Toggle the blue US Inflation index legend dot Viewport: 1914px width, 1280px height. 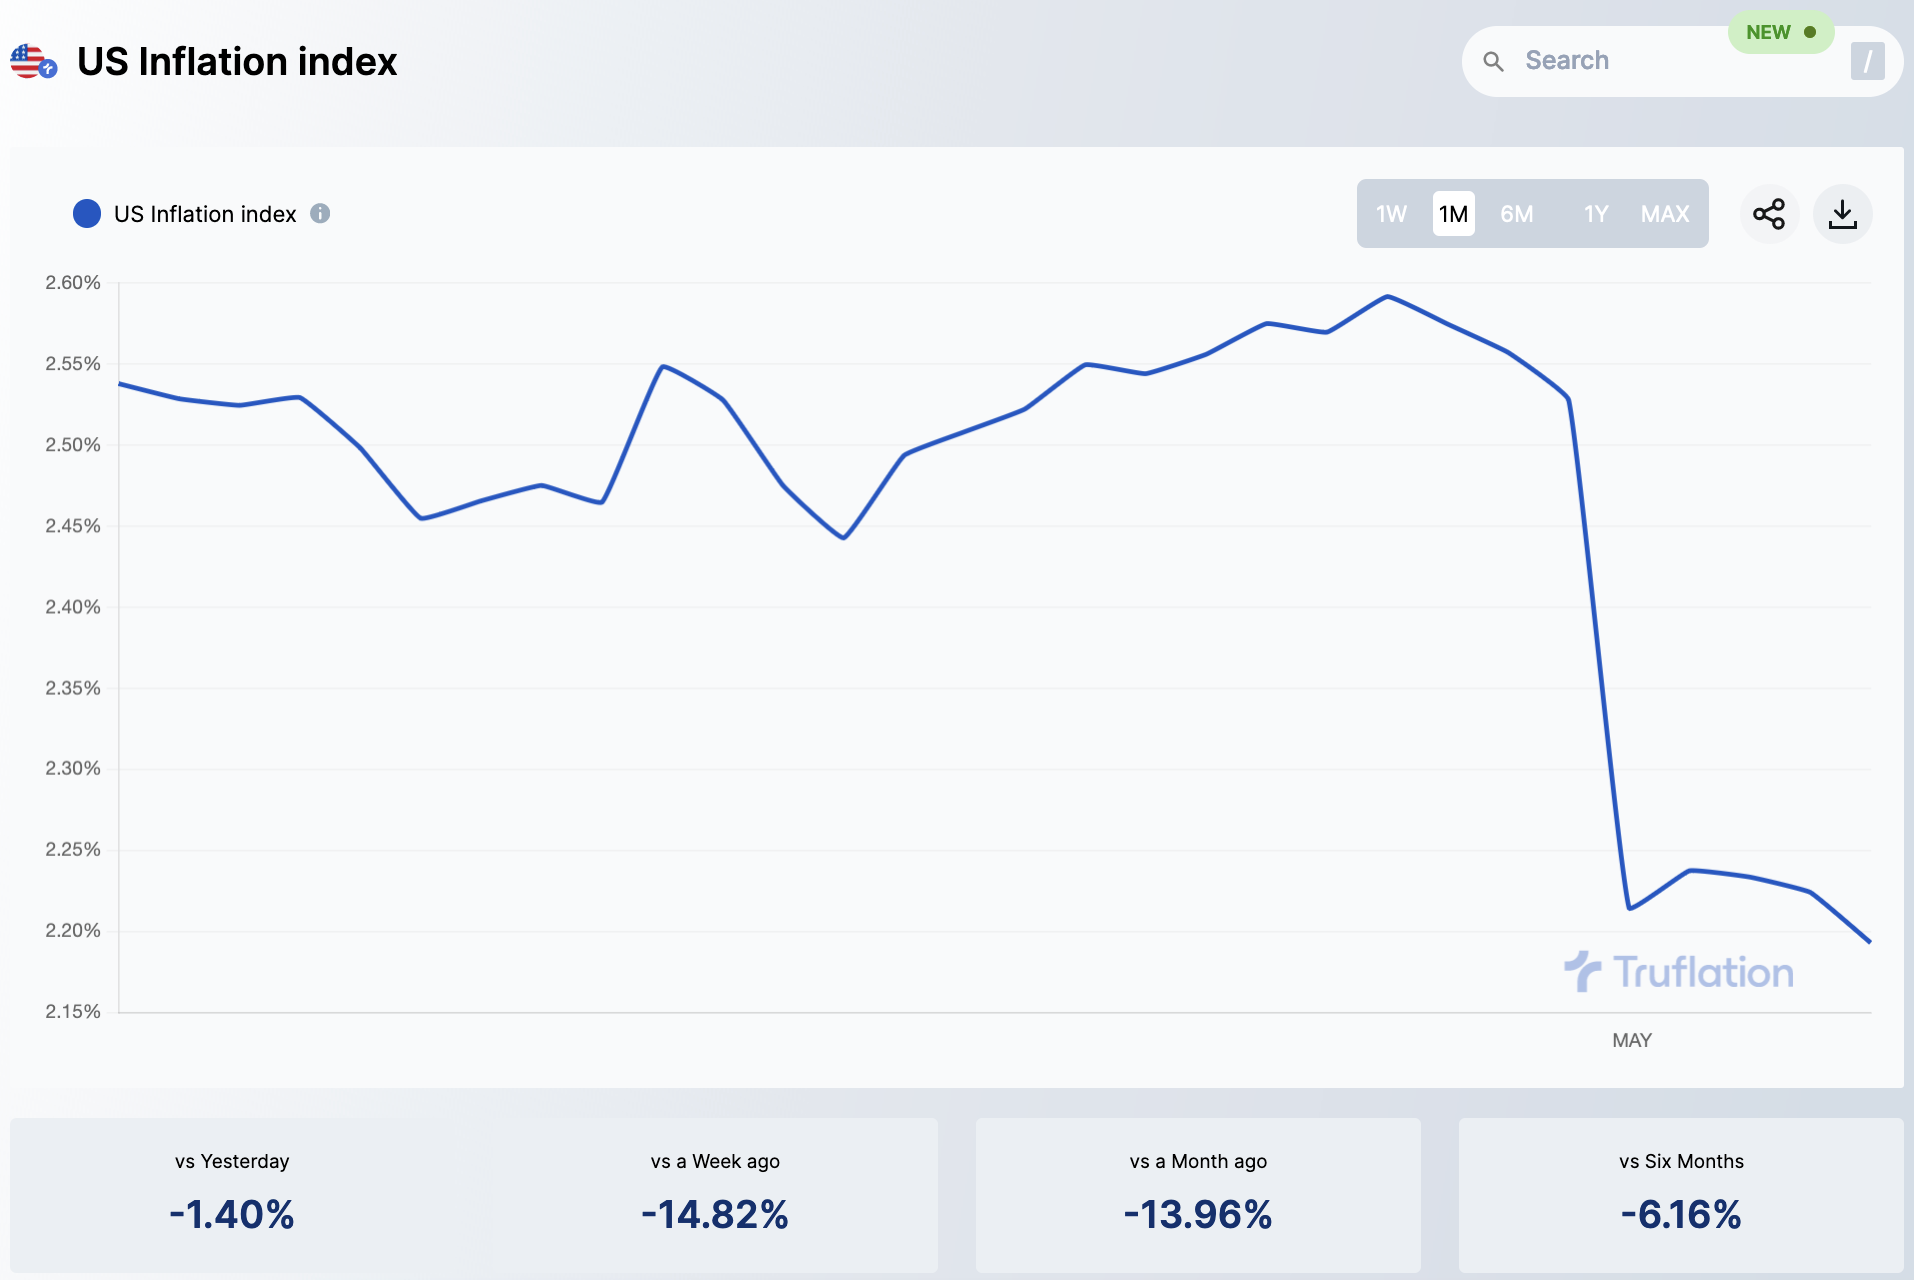pos(87,213)
